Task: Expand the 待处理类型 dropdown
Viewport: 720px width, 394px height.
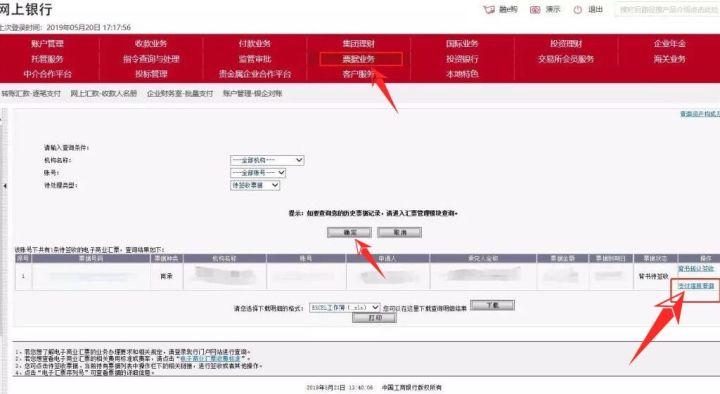Action: tap(255, 185)
